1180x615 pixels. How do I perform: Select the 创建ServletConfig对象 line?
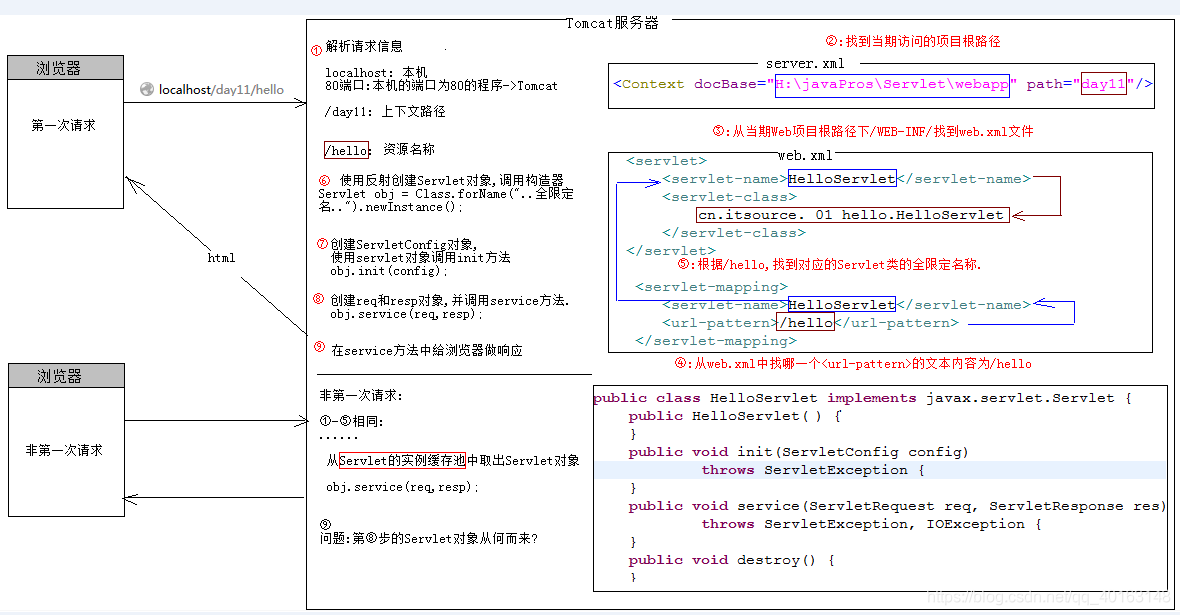pos(403,245)
